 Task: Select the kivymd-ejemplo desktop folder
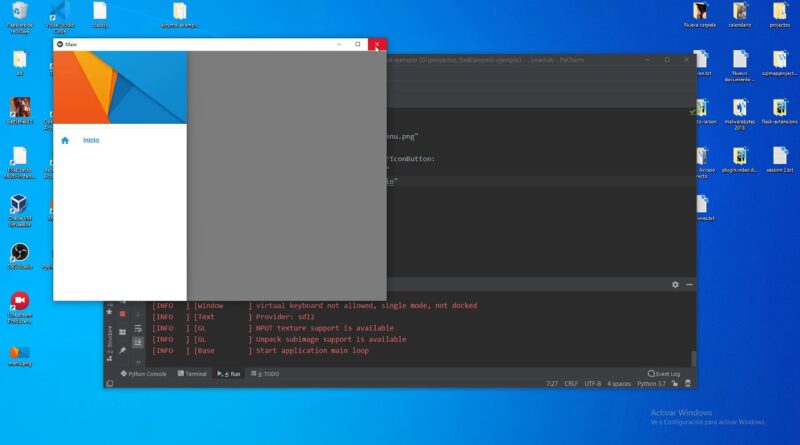(x=180, y=15)
